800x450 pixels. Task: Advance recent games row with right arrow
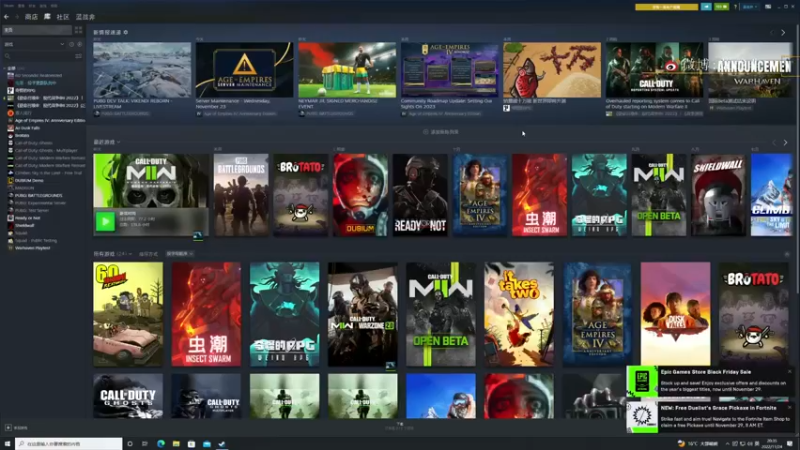785,143
